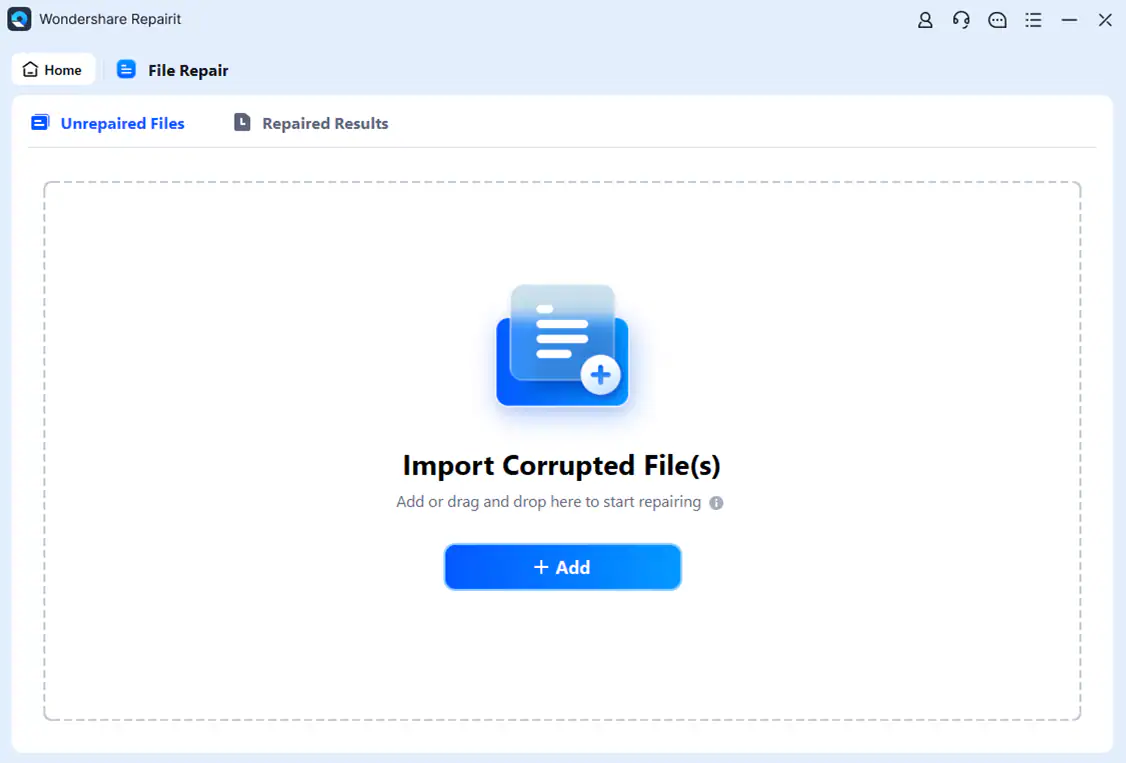Viewport: 1126px width, 763px height.
Task: Open the feedback chat bubble icon
Action: [x=997, y=19]
